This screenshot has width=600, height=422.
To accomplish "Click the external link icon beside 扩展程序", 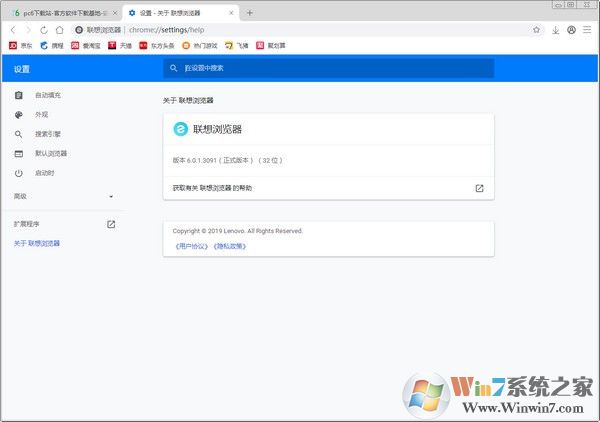I will tap(111, 224).
